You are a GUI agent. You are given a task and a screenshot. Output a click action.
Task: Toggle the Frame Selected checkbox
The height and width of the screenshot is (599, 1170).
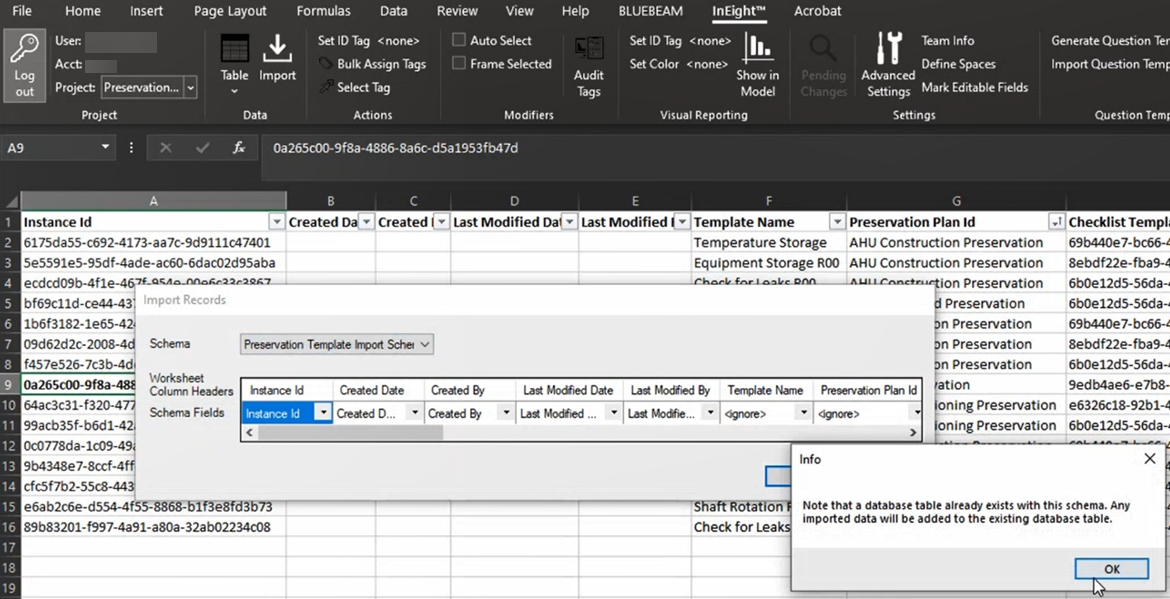pyautogui.click(x=459, y=64)
